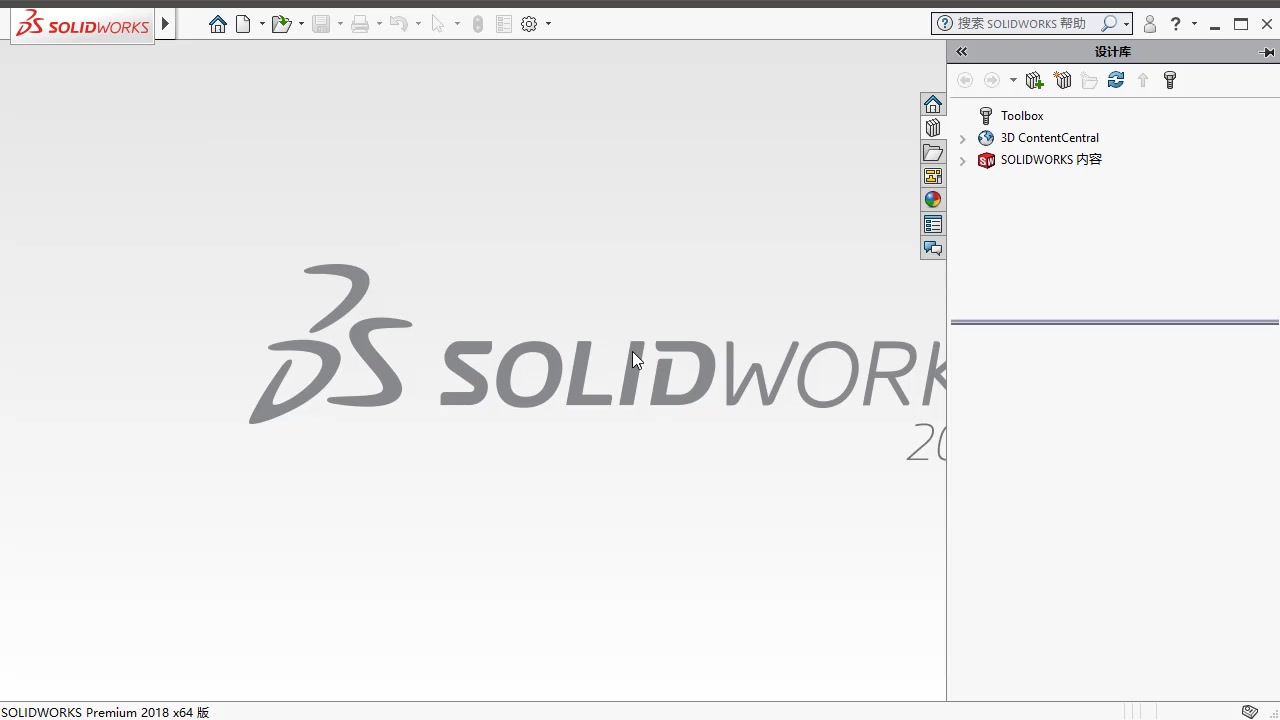This screenshot has height=720, width=1280.
Task: Add to Library in Design Library toolbar
Action: pos(1034,80)
